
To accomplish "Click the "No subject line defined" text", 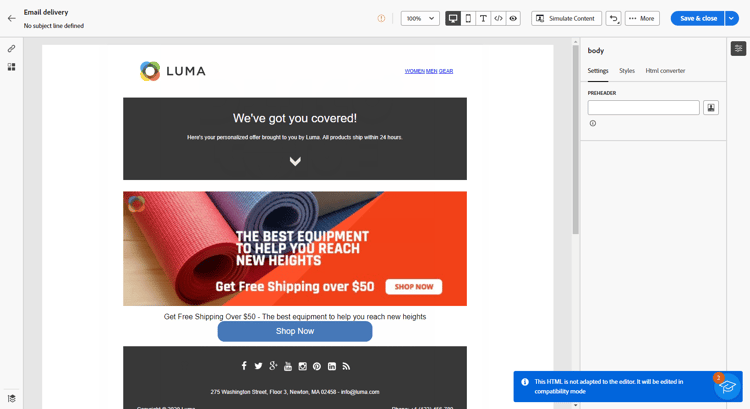I will tap(54, 26).
